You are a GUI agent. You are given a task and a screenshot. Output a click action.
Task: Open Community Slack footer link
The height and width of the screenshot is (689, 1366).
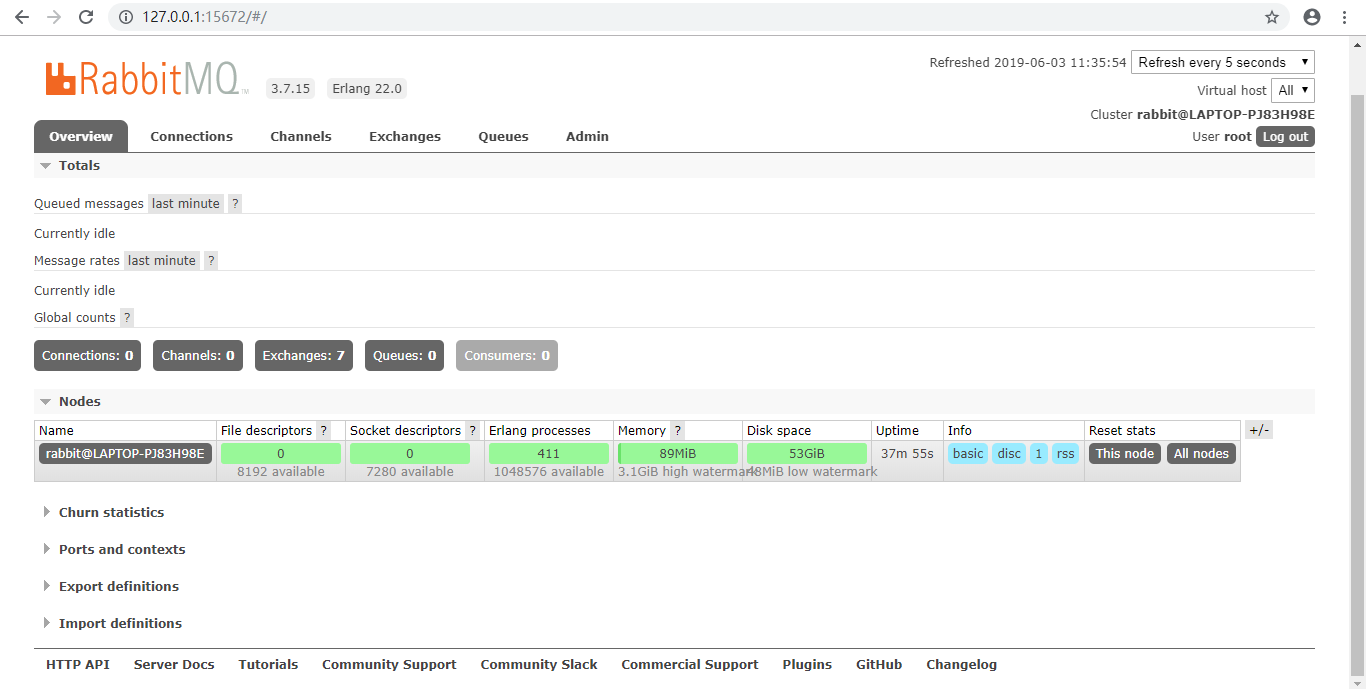(539, 664)
